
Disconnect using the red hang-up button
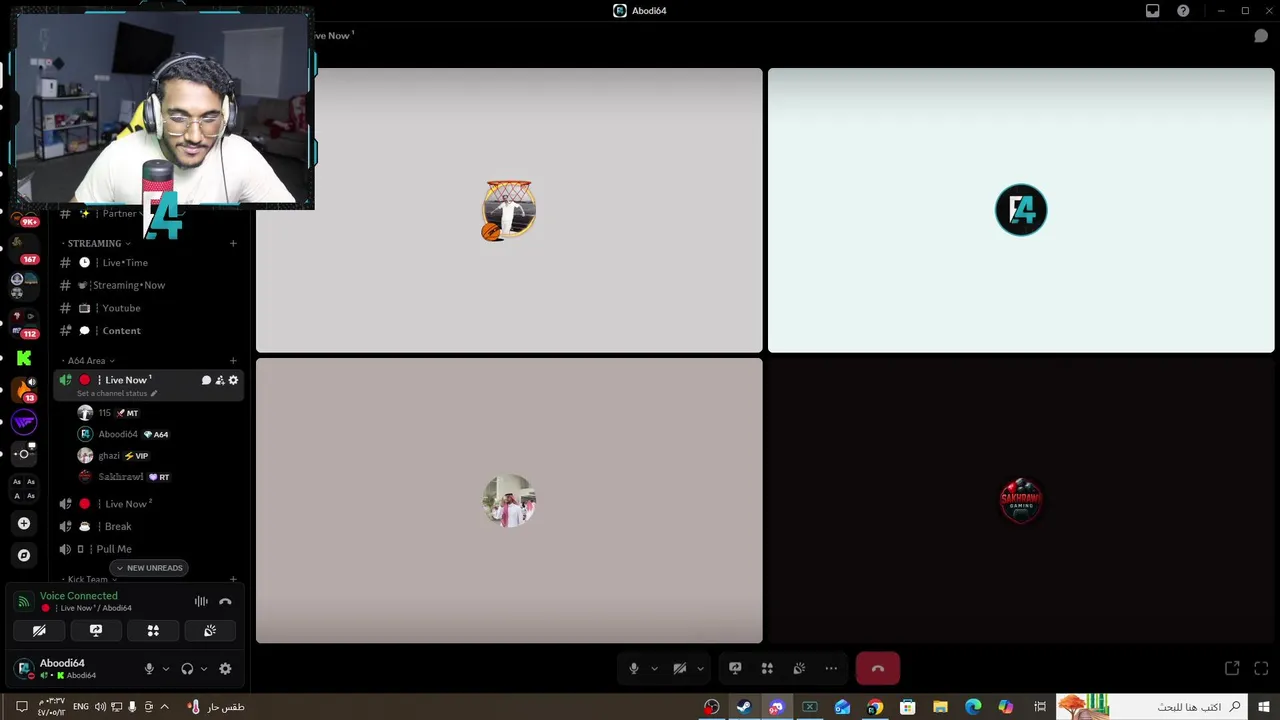point(878,668)
